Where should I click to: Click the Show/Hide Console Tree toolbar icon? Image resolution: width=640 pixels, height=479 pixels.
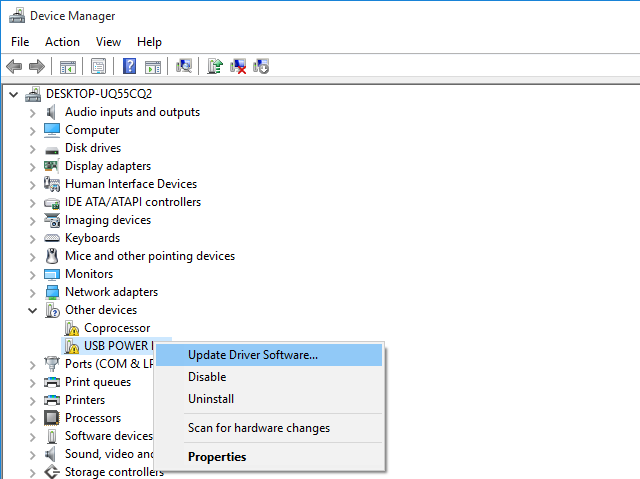(x=68, y=67)
